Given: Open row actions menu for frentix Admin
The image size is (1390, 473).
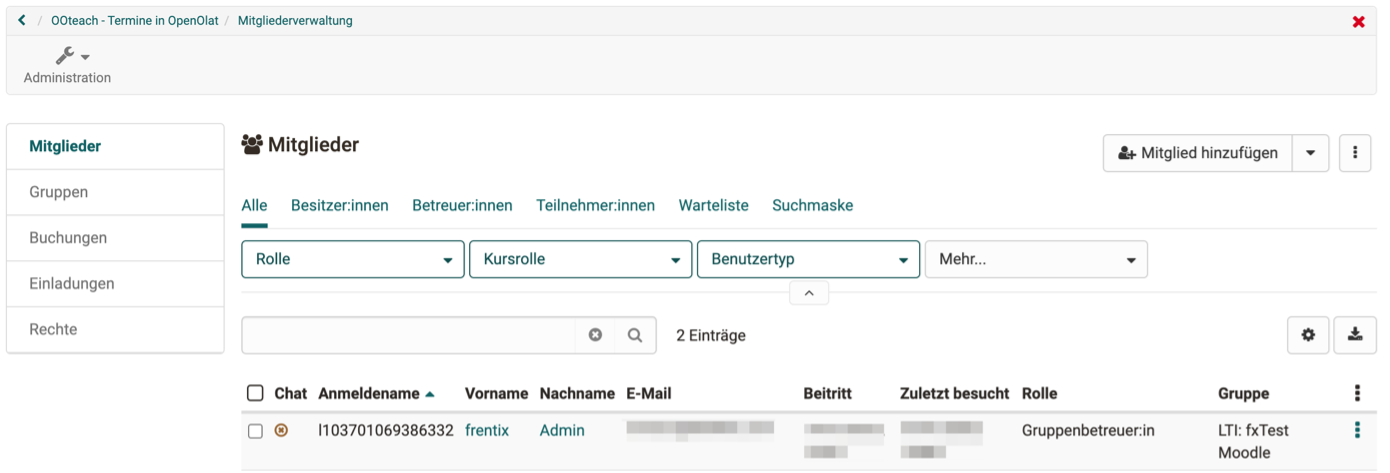Looking at the screenshot, I should (x=1357, y=430).
